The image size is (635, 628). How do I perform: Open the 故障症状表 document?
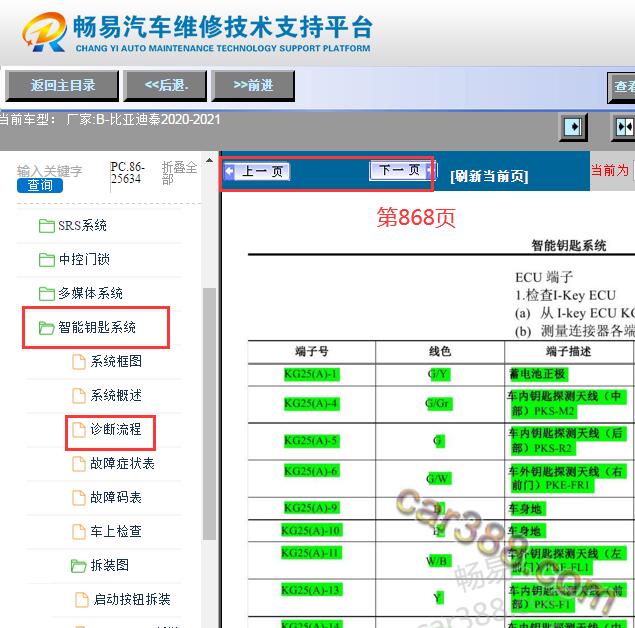click(x=122, y=463)
